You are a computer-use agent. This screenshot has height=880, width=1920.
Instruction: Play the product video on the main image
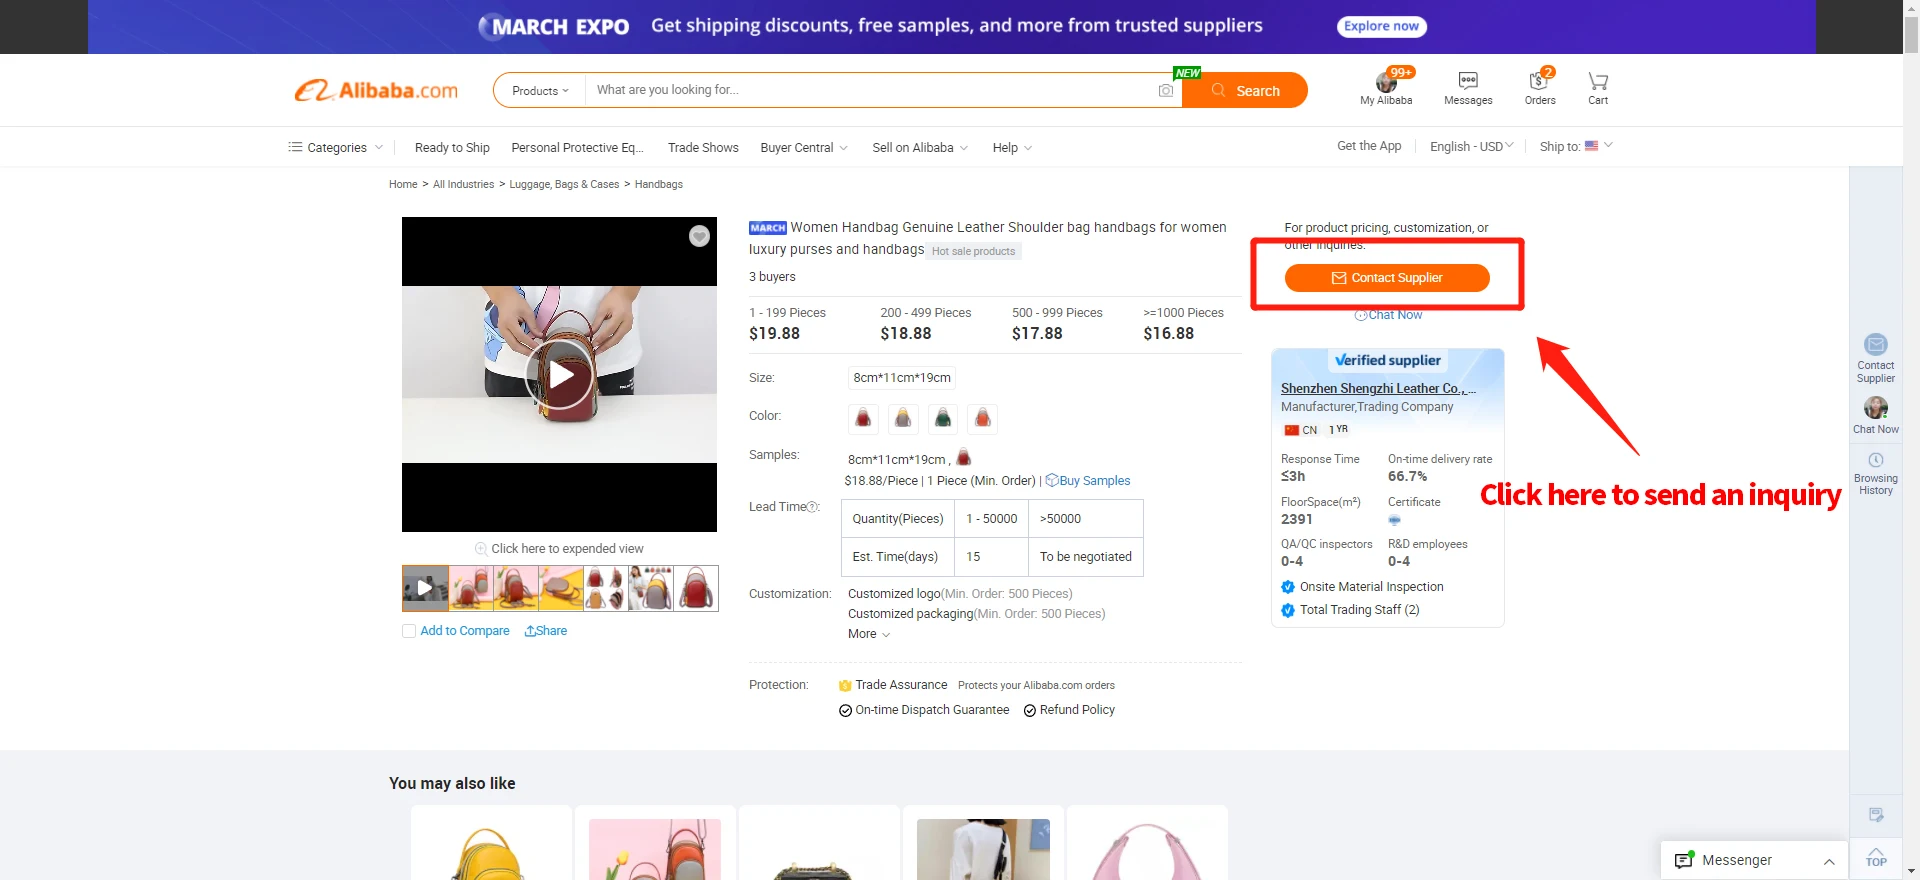coord(560,375)
